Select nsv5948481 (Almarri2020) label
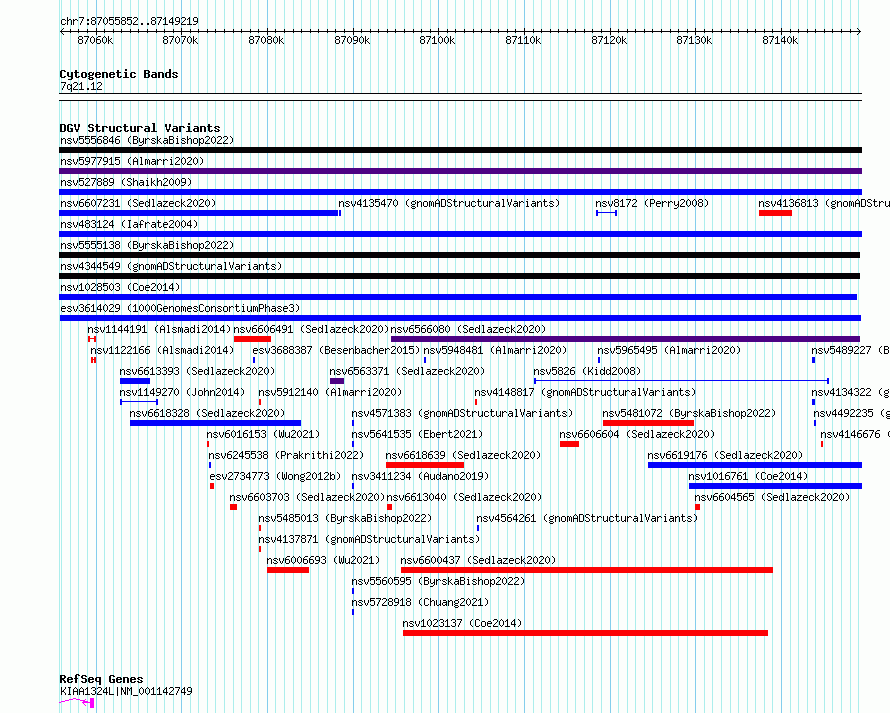The image size is (890, 713). pyautogui.click(x=495, y=350)
